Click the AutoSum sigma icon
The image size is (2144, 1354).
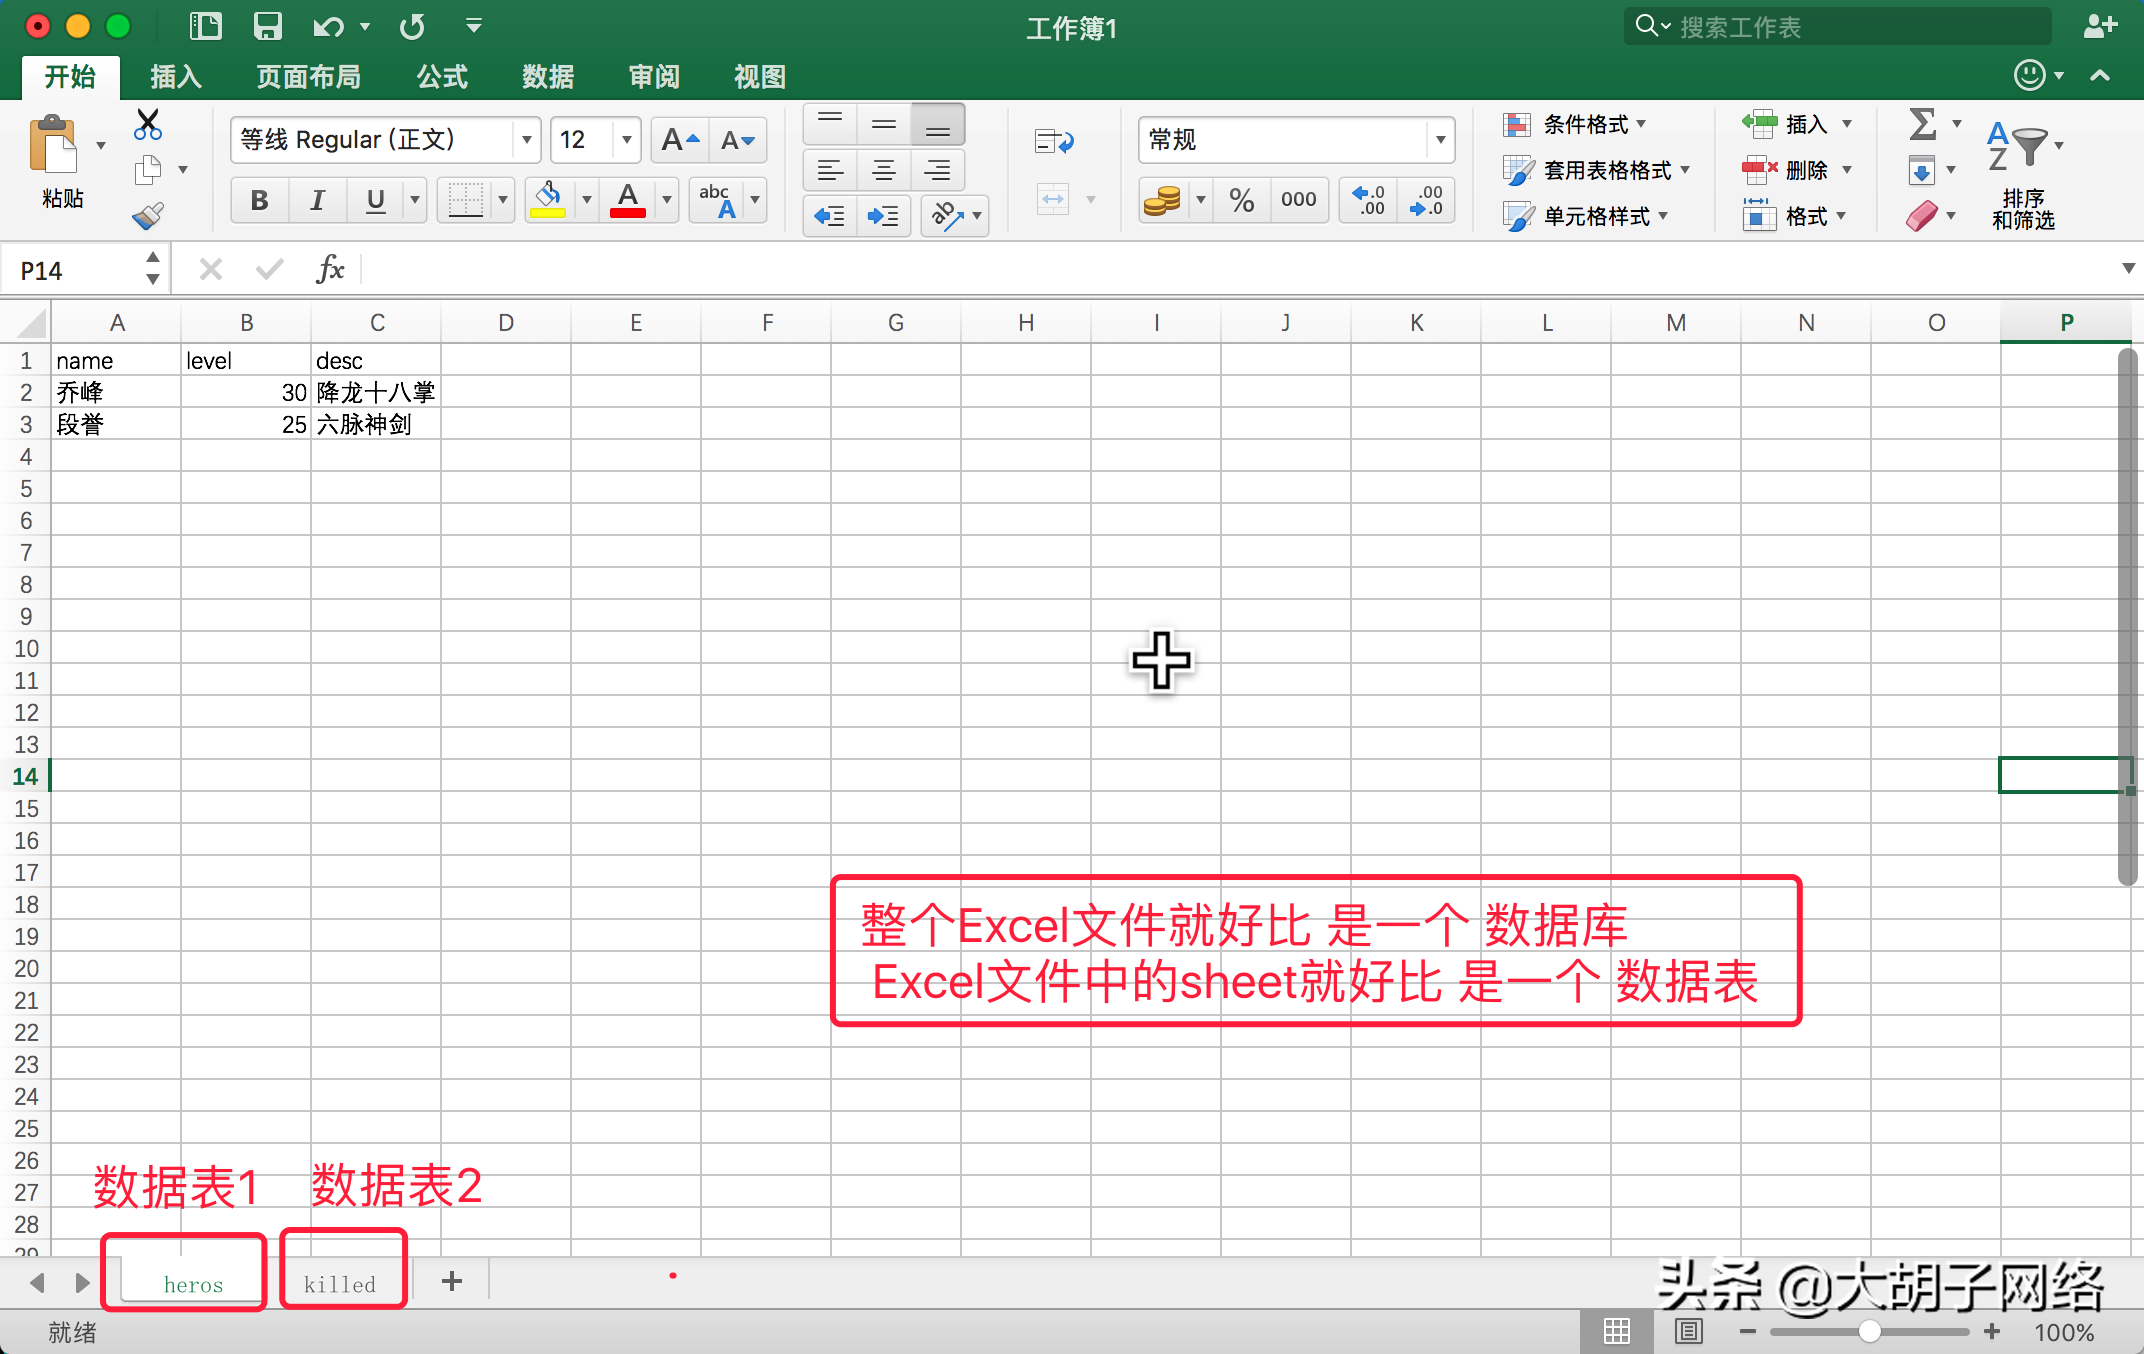pyautogui.click(x=1921, y=124)
